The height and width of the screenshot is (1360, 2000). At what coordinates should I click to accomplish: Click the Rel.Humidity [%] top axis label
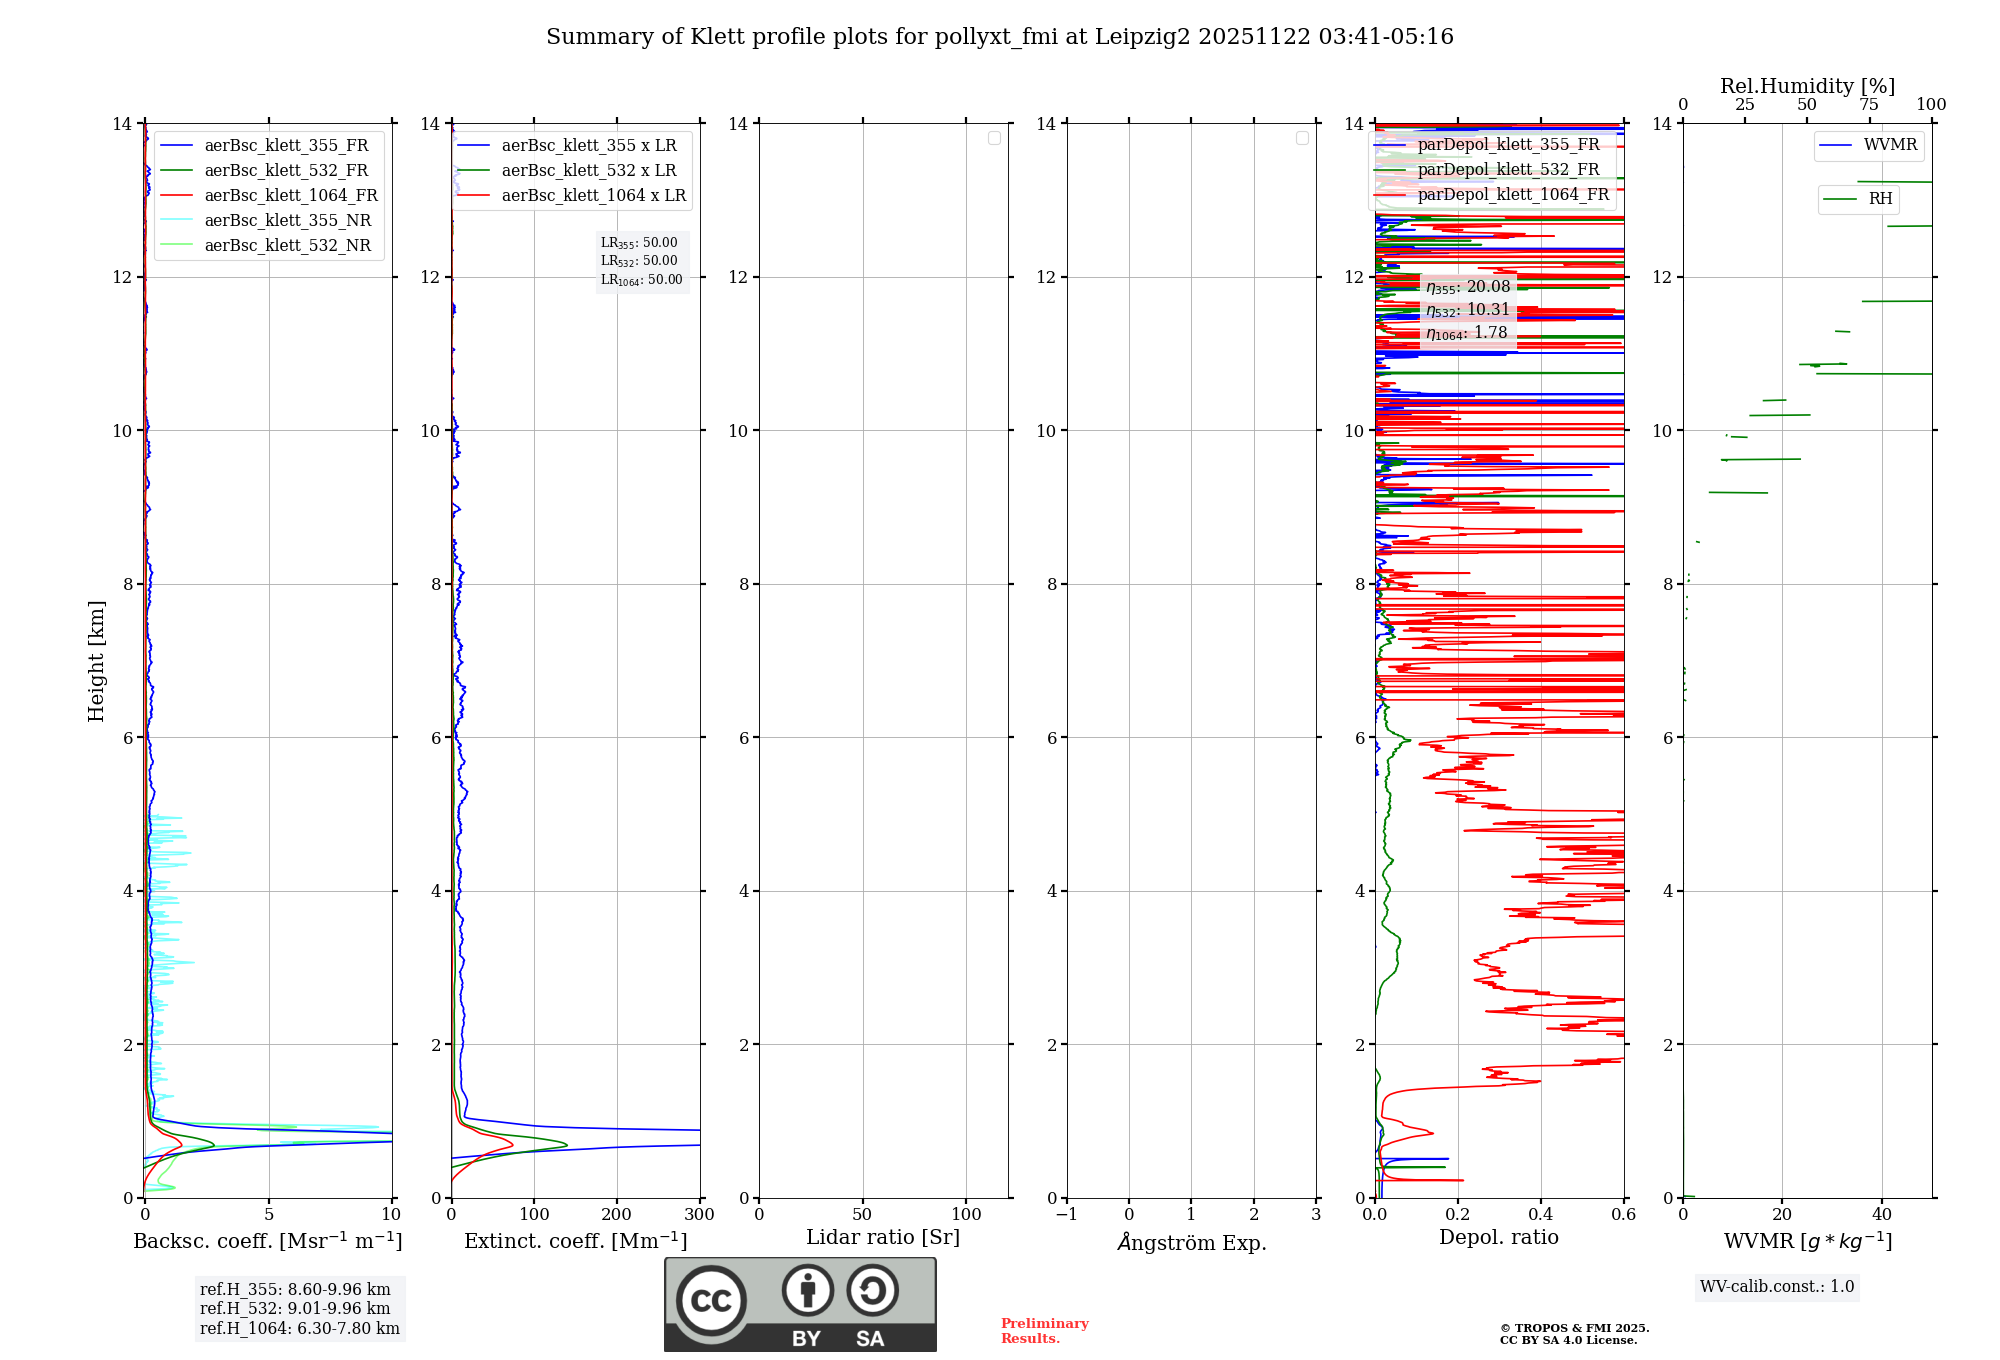[x=1807, y=86]
